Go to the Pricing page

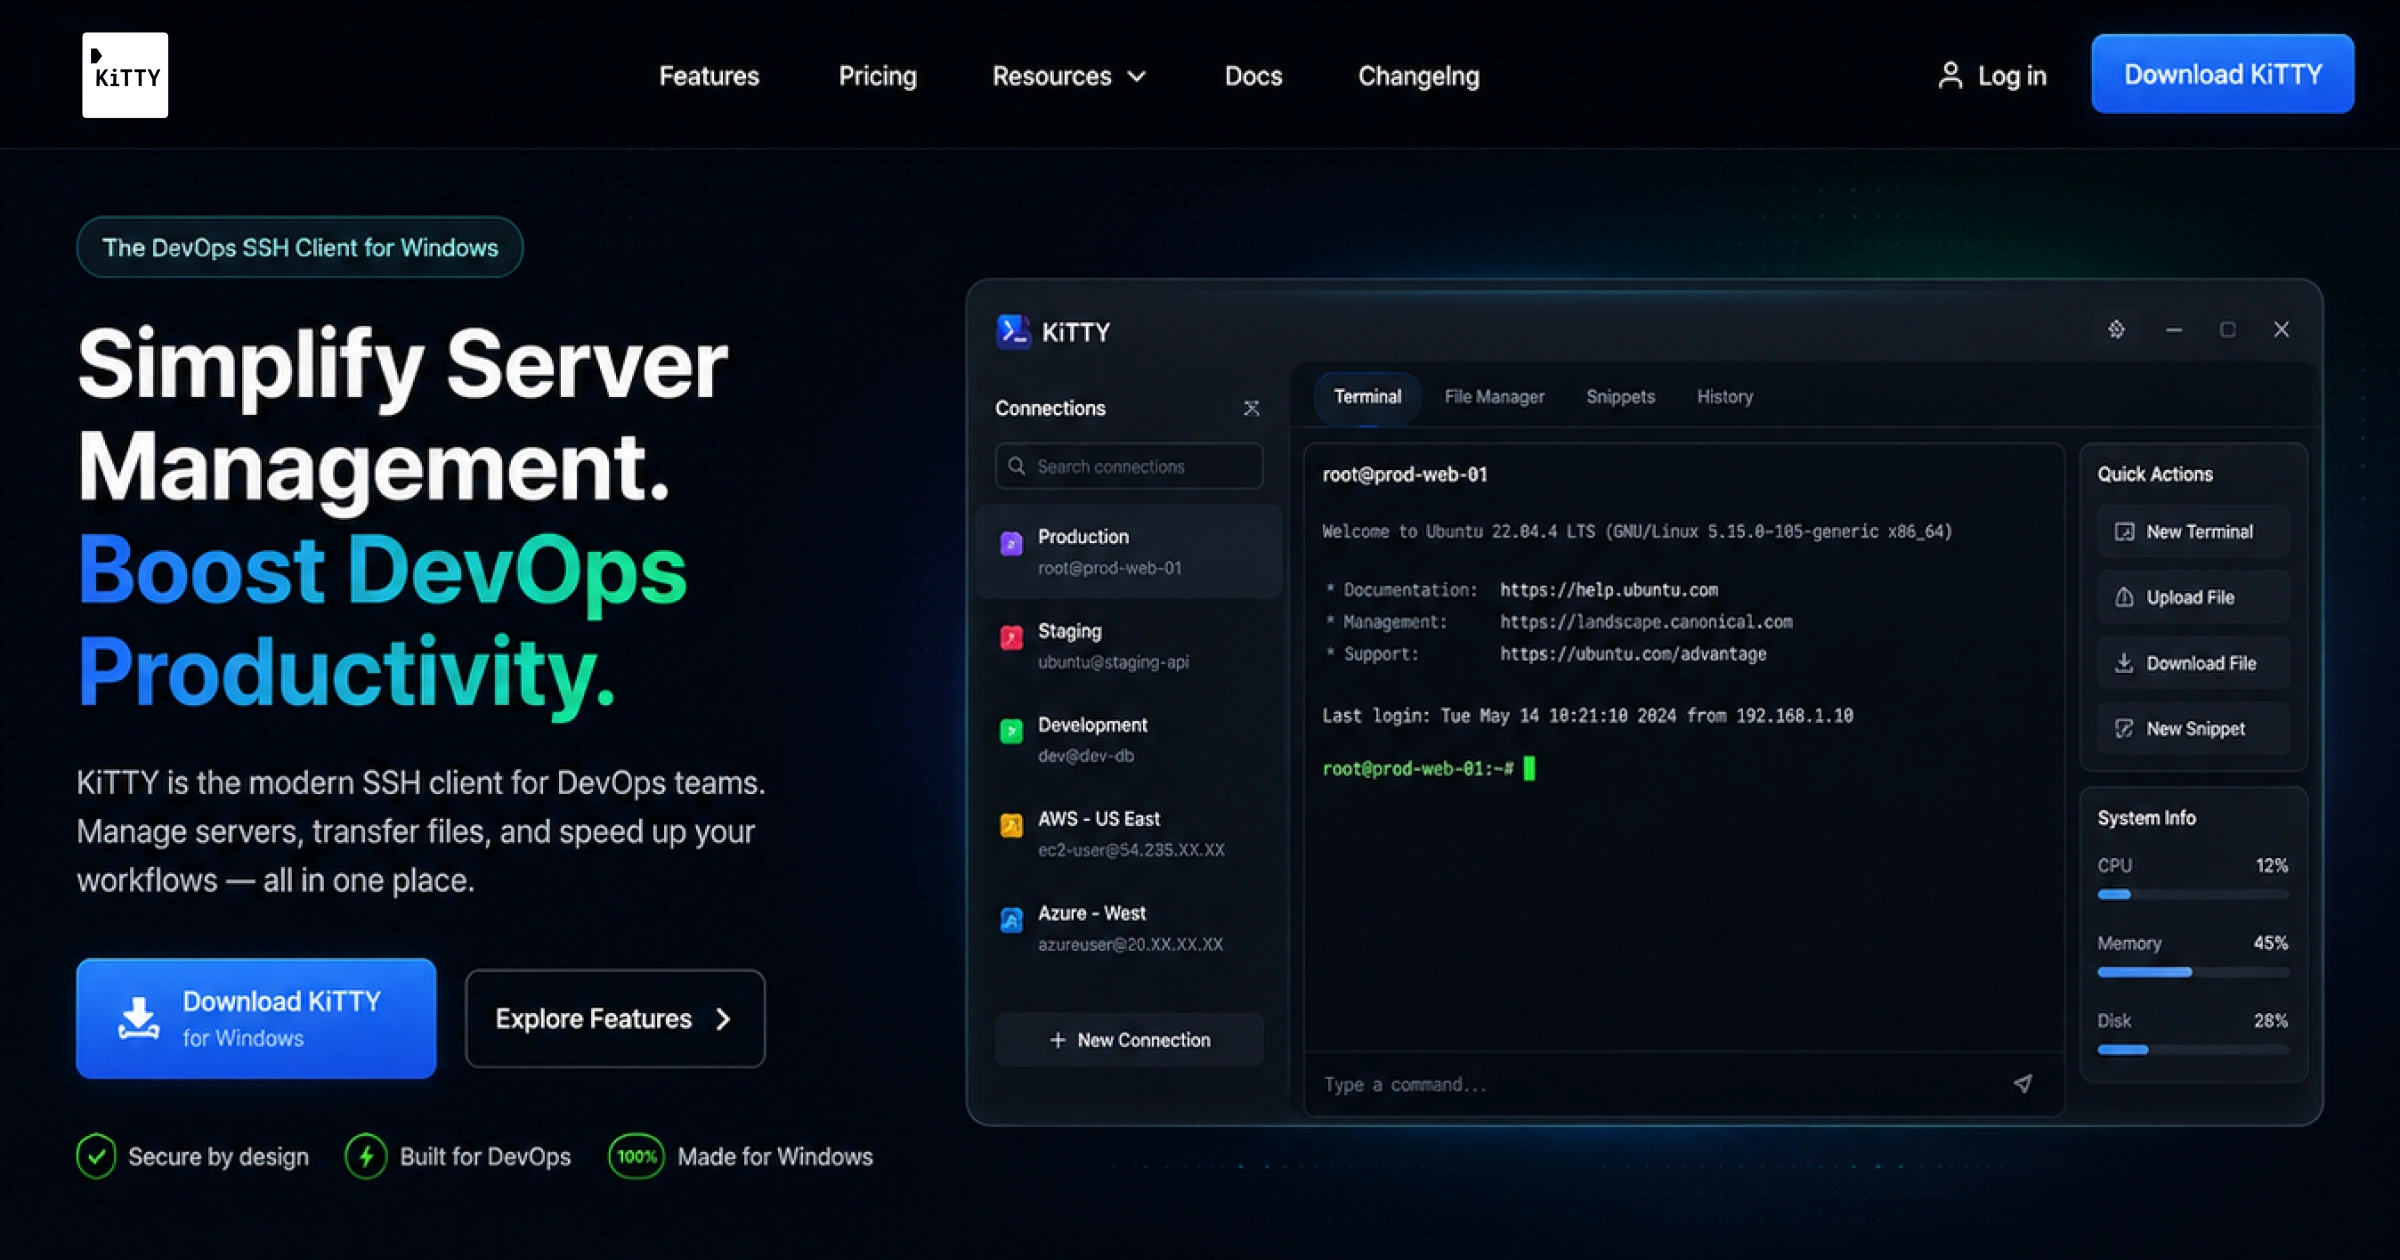(x=877, y=76)
